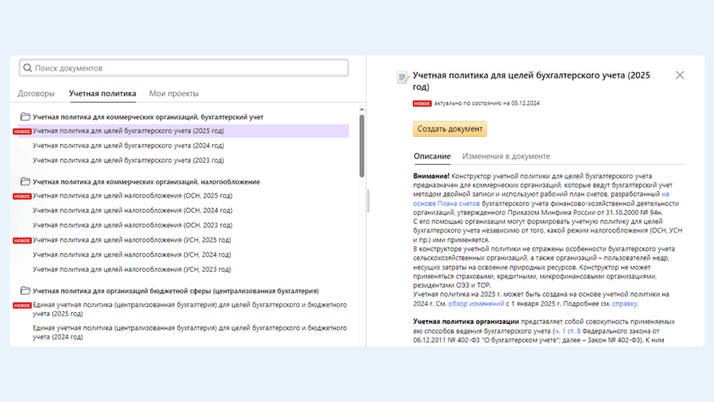Image resolution: width=714 pixels, height=402 pixels.
Task: Switch to 'Изменения в документе' tab
Action: click(506, 157)
